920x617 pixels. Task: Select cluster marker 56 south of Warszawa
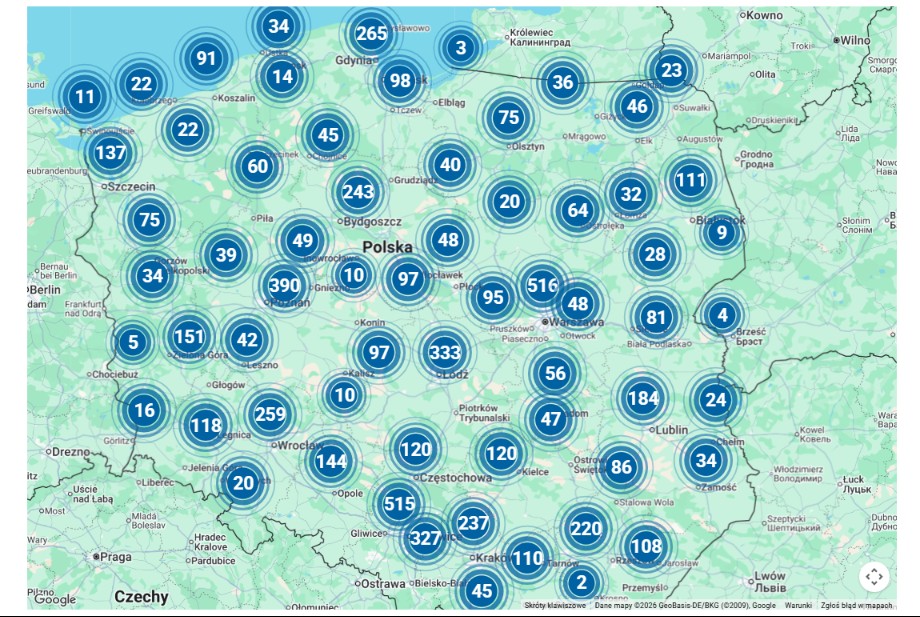pyautogui.click(x=555, y=373)
